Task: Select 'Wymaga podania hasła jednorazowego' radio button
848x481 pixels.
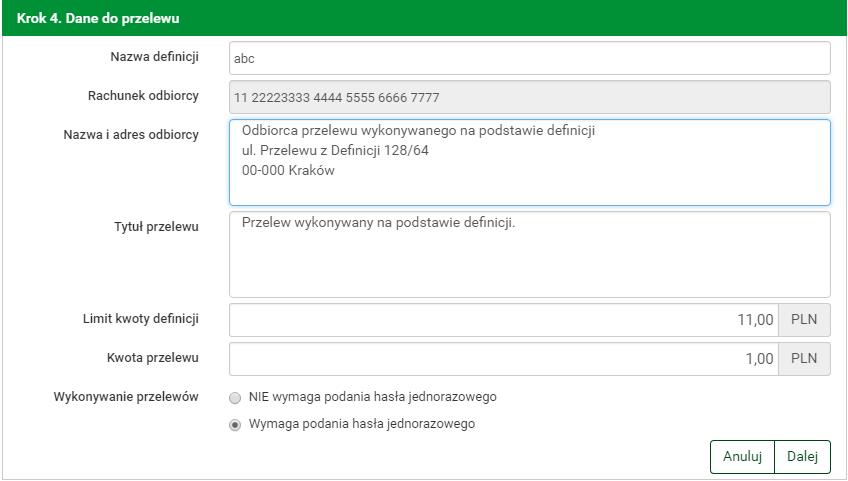Action: tap(235, 425)
